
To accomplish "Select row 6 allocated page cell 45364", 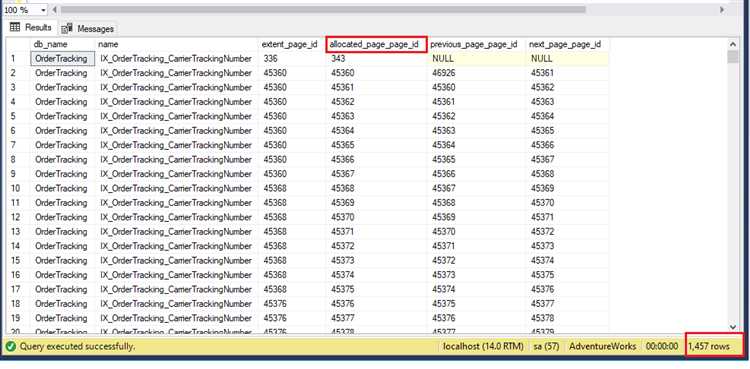I will [376, 131].
